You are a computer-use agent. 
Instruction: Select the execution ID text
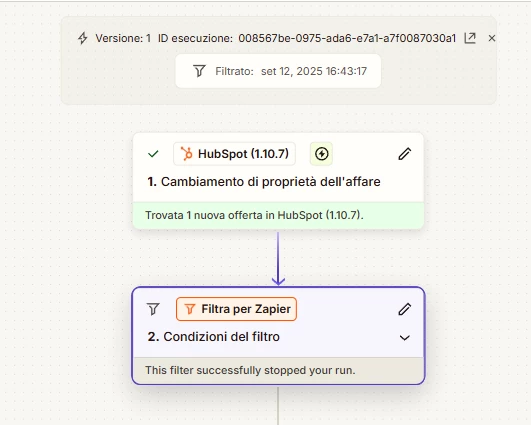click(x=347, y=38)
